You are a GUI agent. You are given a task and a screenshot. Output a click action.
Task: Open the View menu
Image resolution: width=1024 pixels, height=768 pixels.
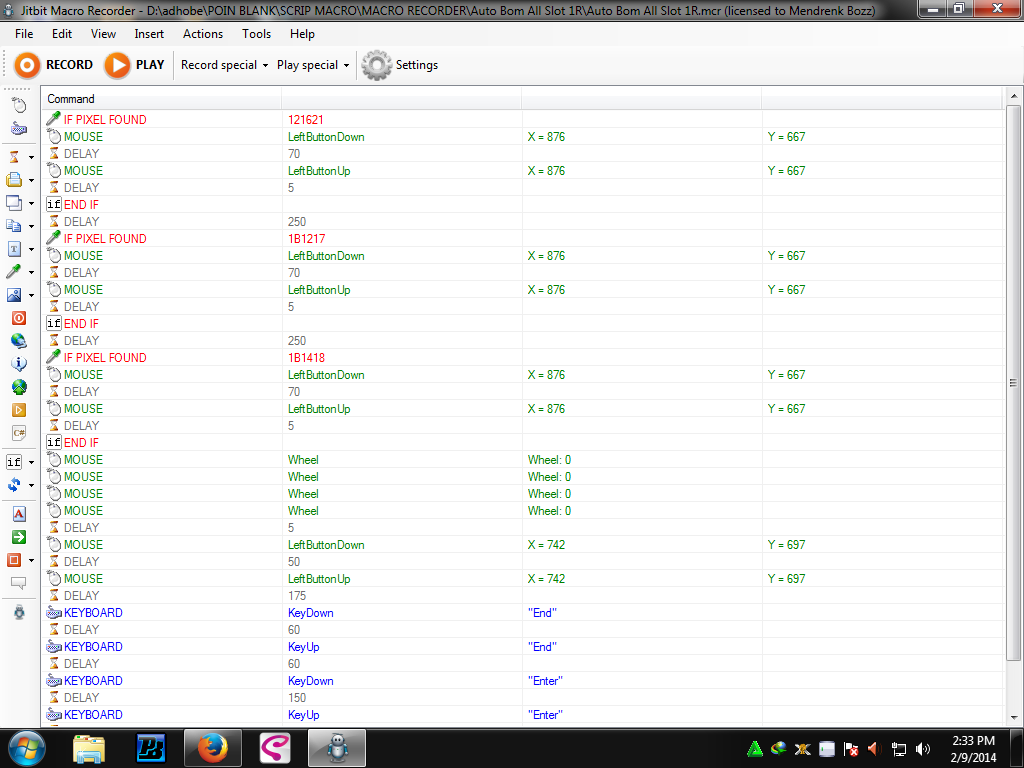(103, 34)
